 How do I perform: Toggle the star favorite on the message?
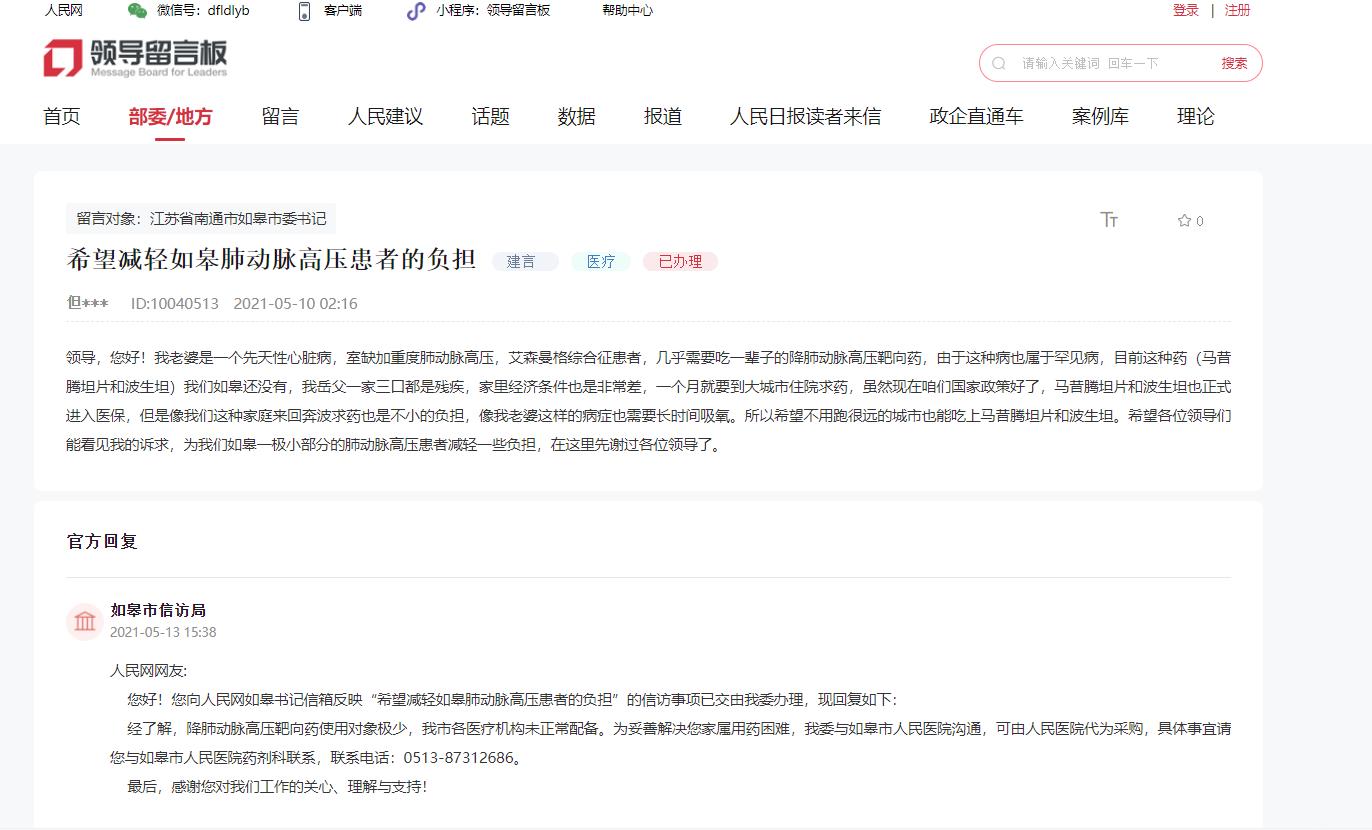click(x=1183, y=221)
